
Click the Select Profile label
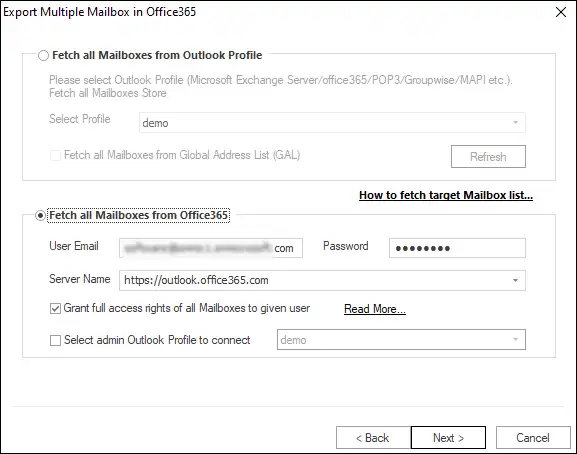coord(80,119)
